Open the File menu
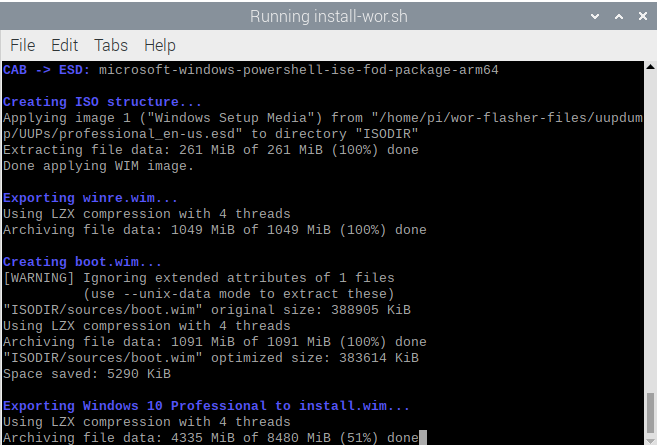 23,45
